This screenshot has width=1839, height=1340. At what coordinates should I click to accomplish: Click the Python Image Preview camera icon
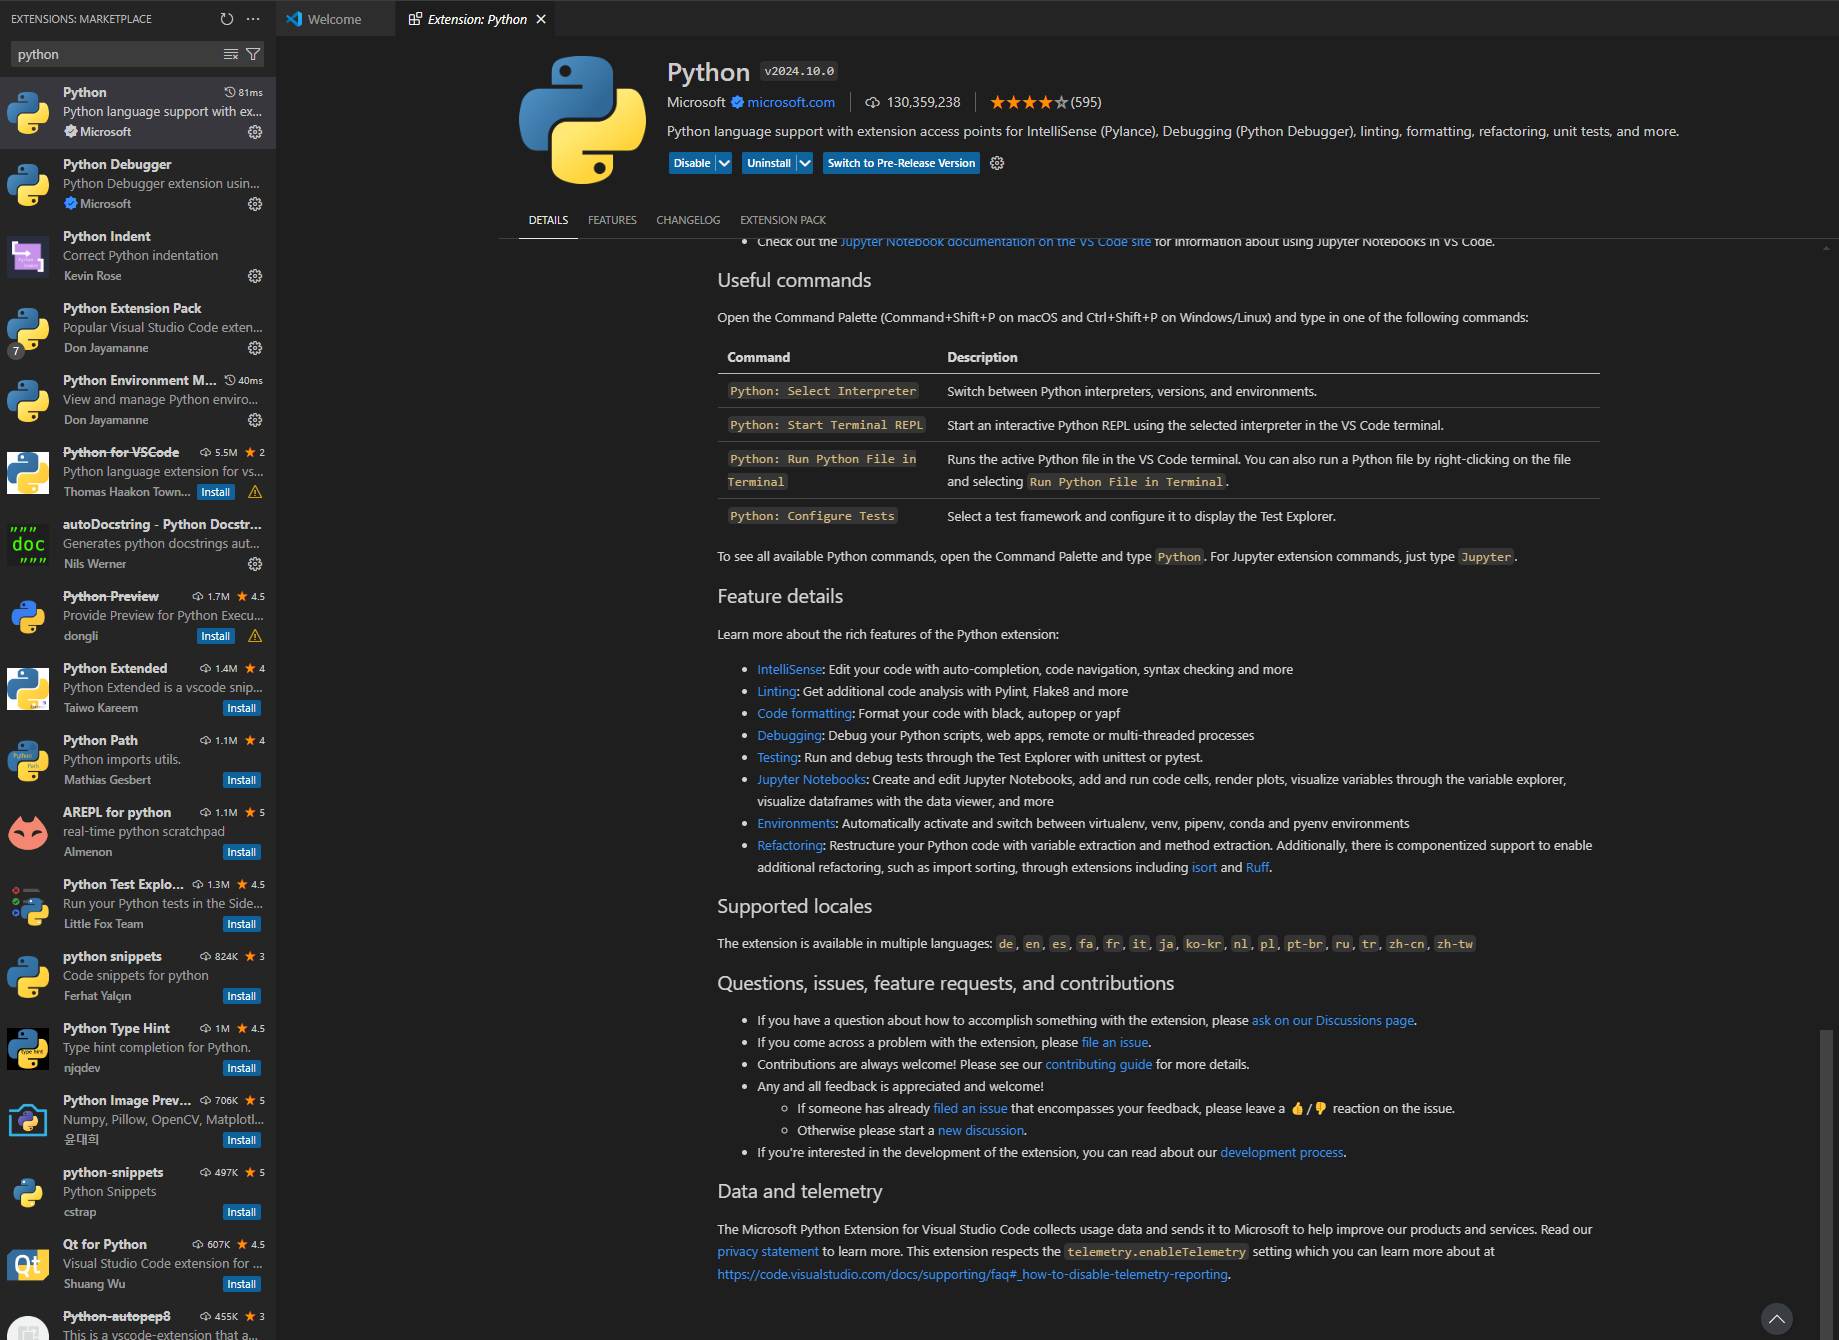coord(28,1120)
